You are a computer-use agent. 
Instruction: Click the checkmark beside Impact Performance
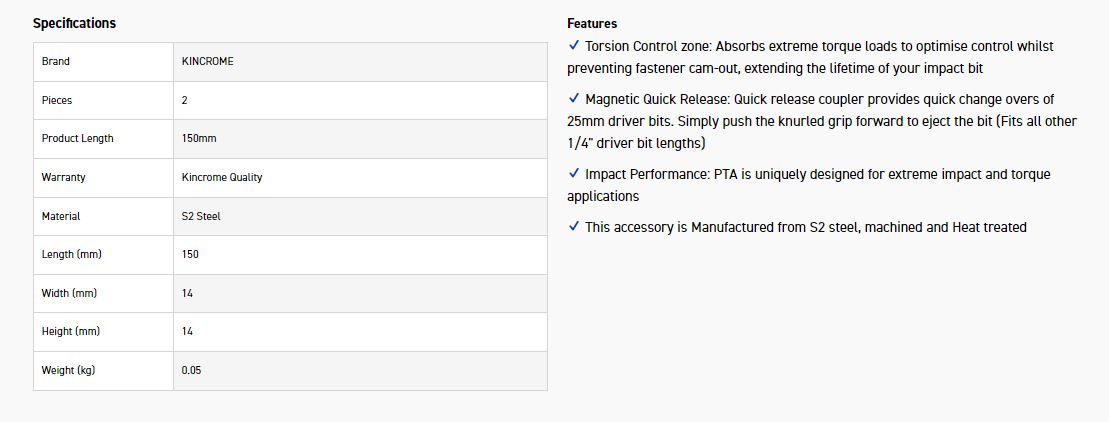click(573, 174)
